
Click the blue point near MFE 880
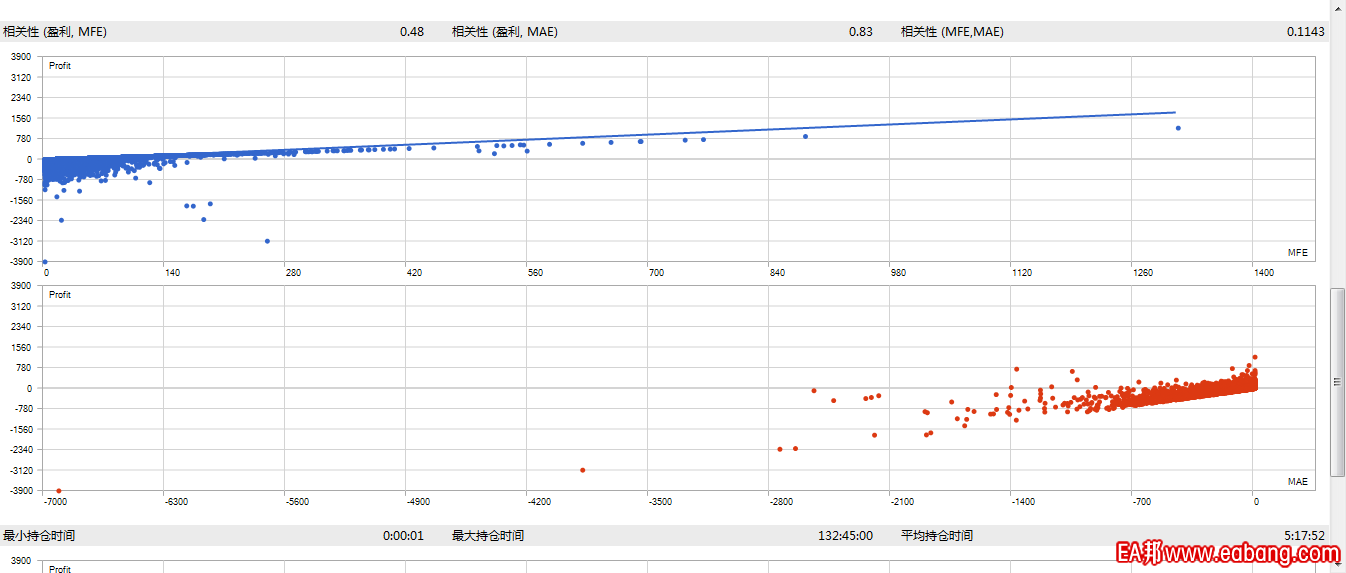pos(805,137)
